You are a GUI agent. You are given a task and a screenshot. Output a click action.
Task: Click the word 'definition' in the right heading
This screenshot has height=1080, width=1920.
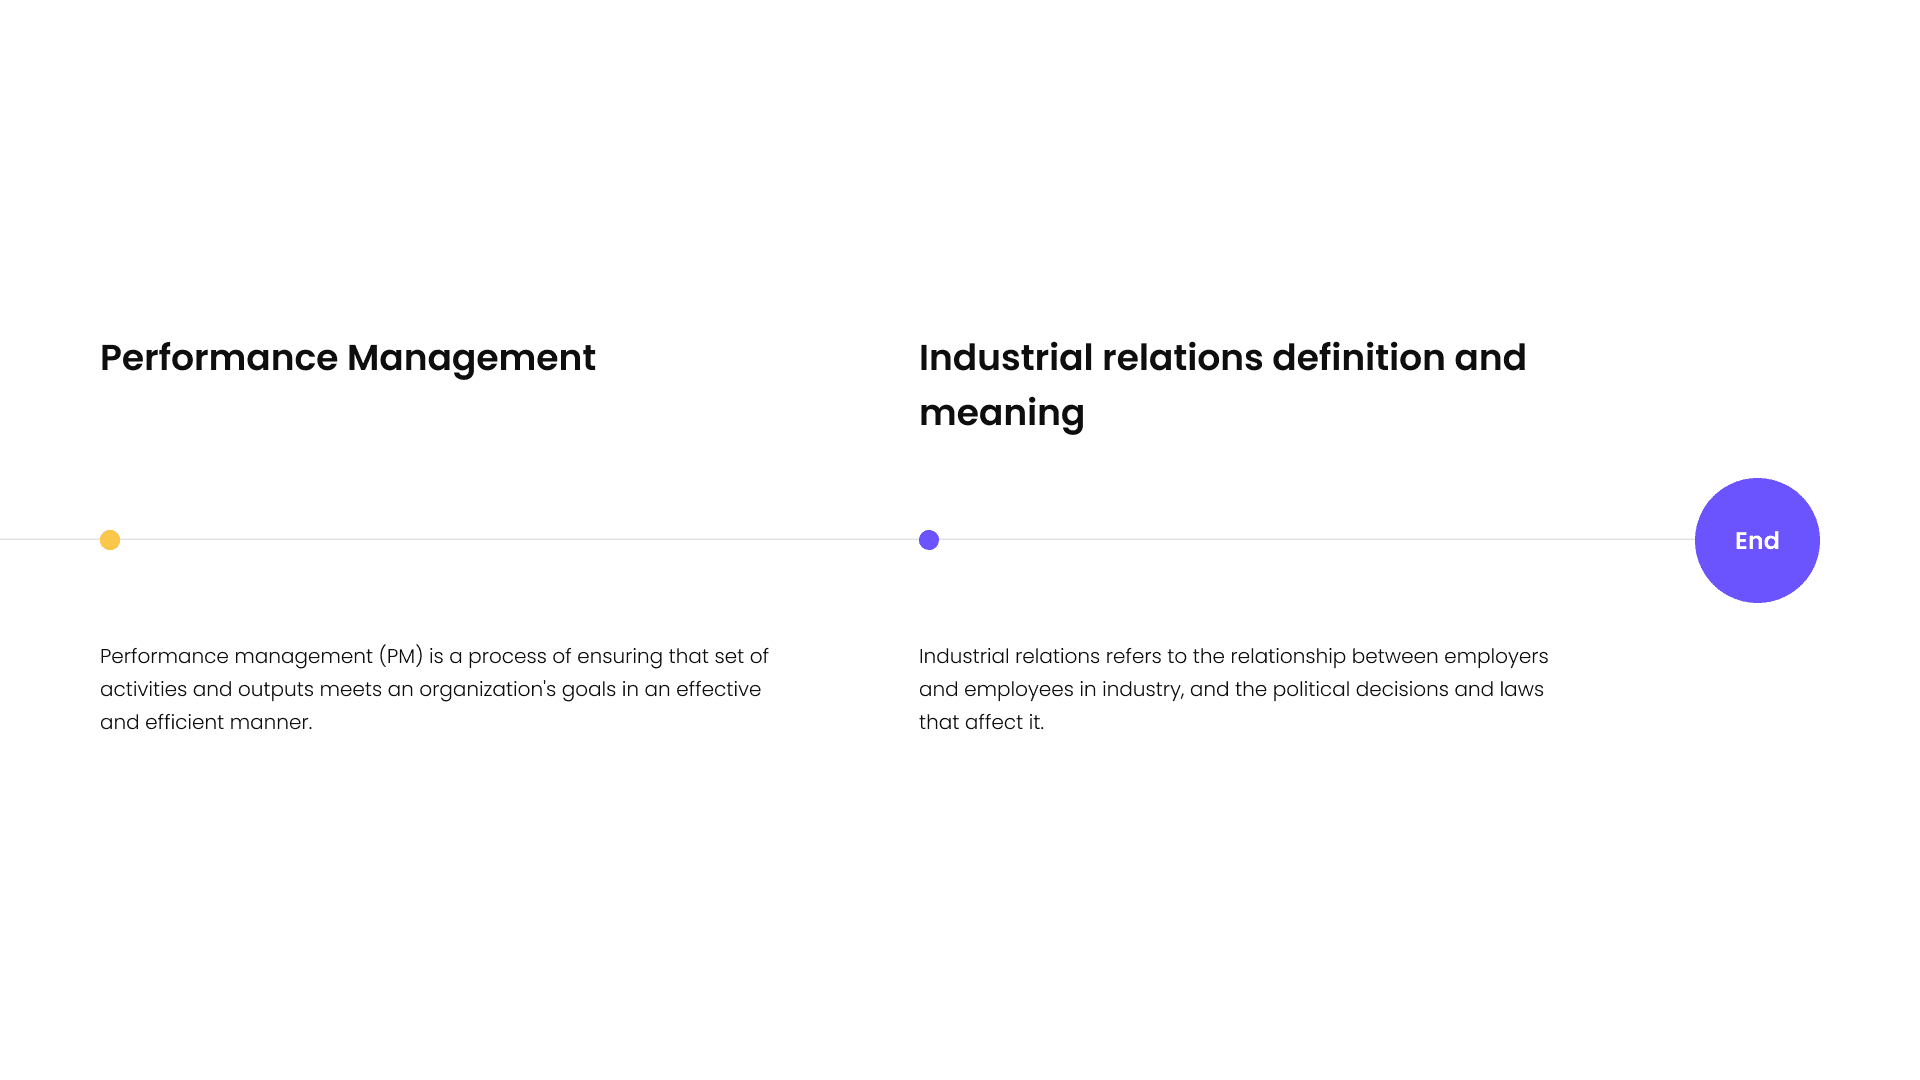1358,358
